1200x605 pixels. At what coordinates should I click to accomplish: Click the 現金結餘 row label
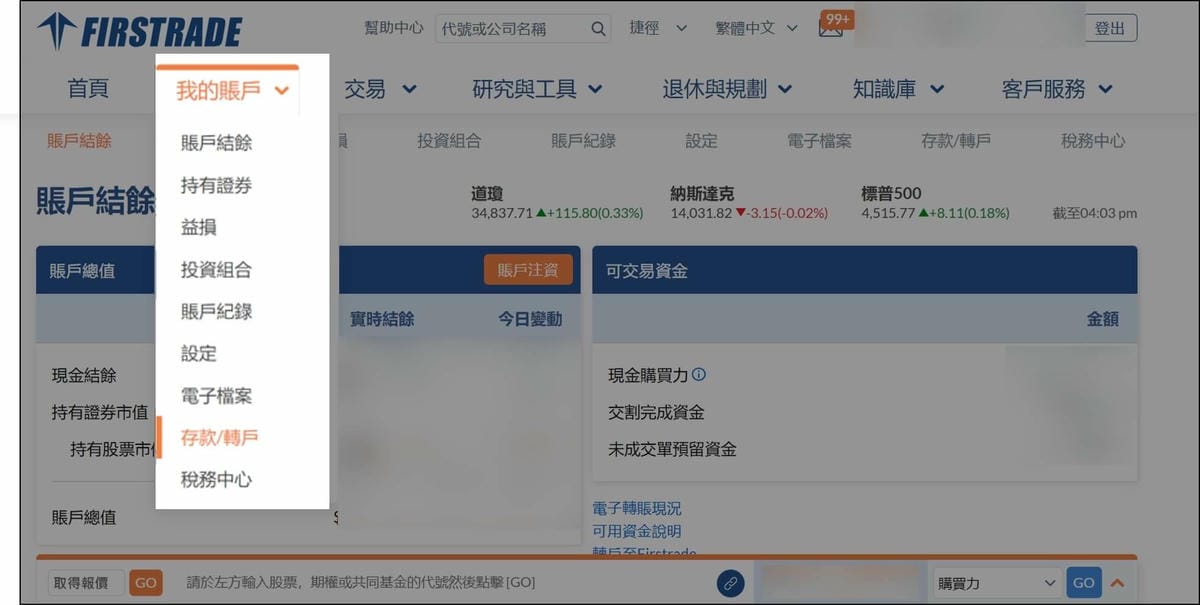(x=84, y=375)
